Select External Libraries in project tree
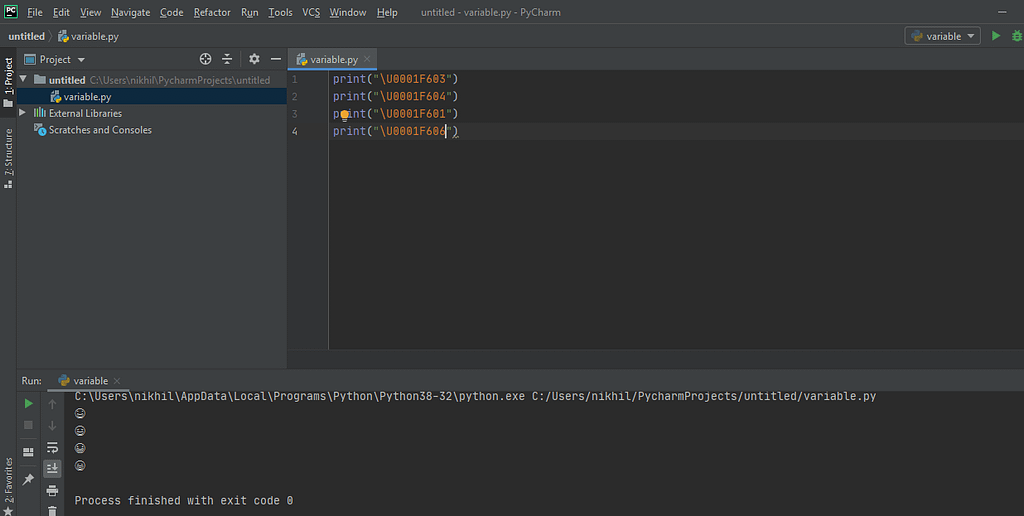Viewport: 1024px width, 516px height. tap(85, 113)
